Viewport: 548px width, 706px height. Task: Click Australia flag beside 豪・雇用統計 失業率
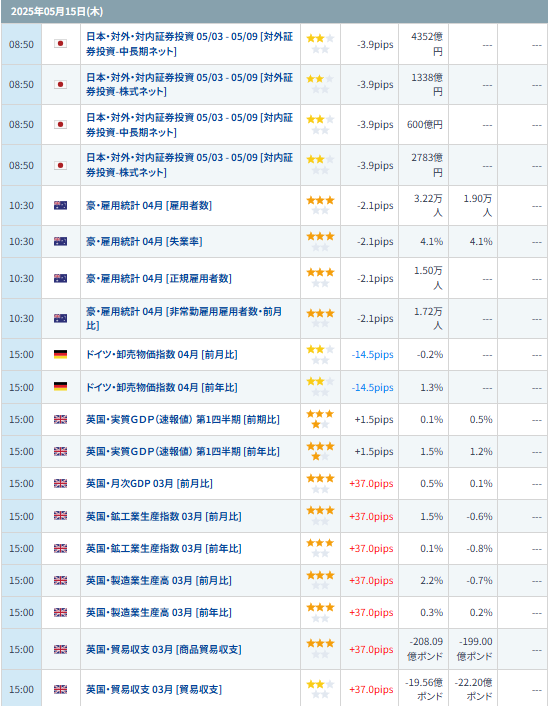pos(60,242)
